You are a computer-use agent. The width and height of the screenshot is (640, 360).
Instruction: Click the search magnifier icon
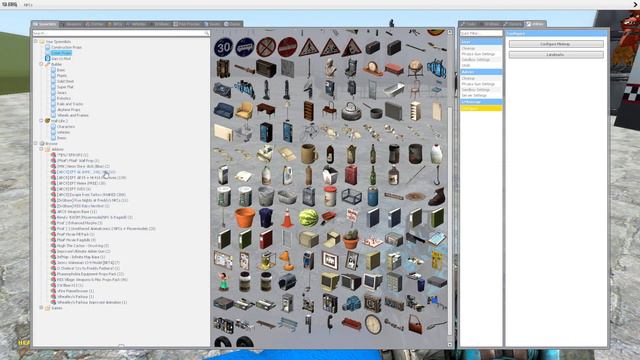click(x=207, y=33)
